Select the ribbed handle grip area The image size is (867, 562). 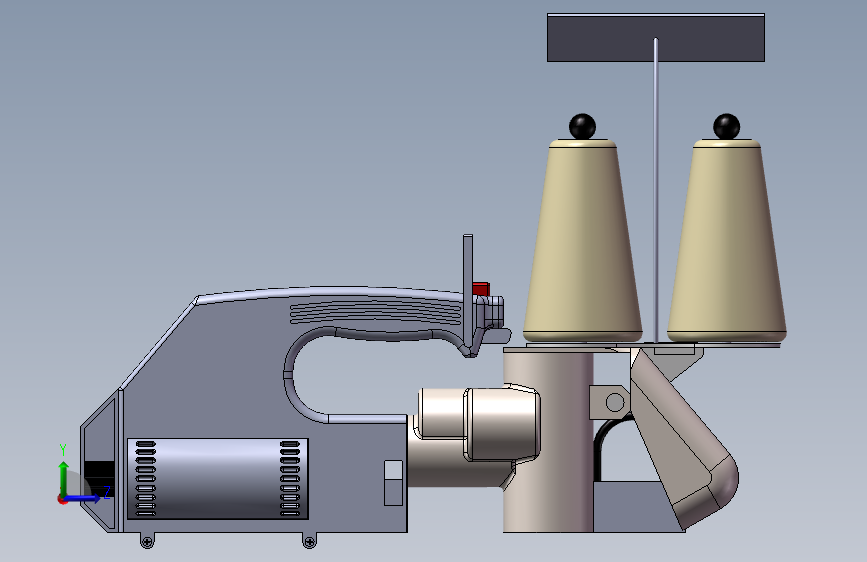[376, 313]
